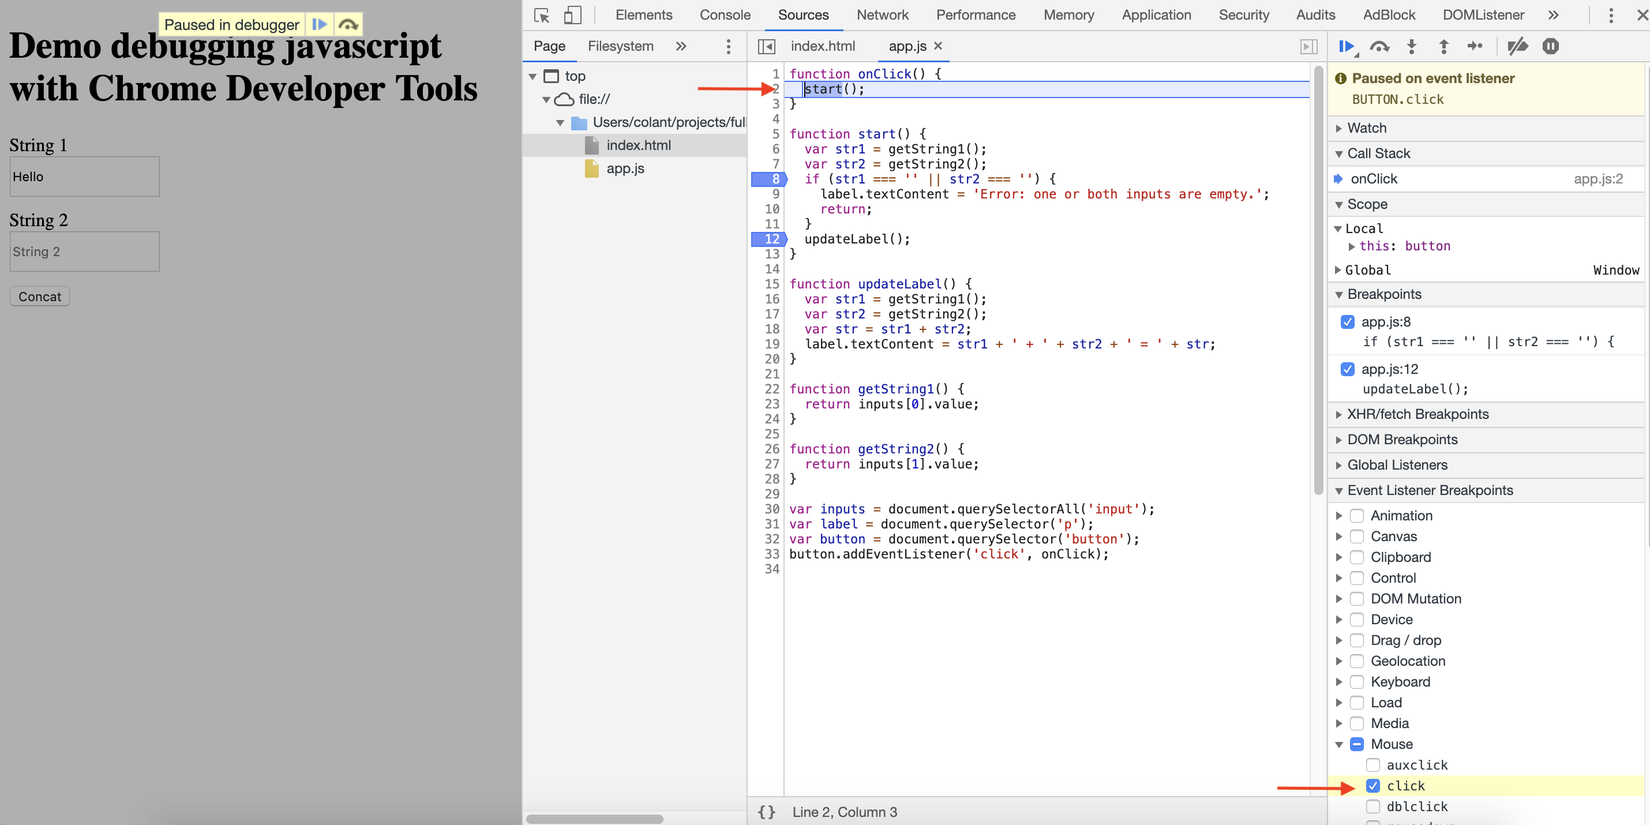Toggle the device toolbar icon
1650x825 pixels.
tap(573, 15)
